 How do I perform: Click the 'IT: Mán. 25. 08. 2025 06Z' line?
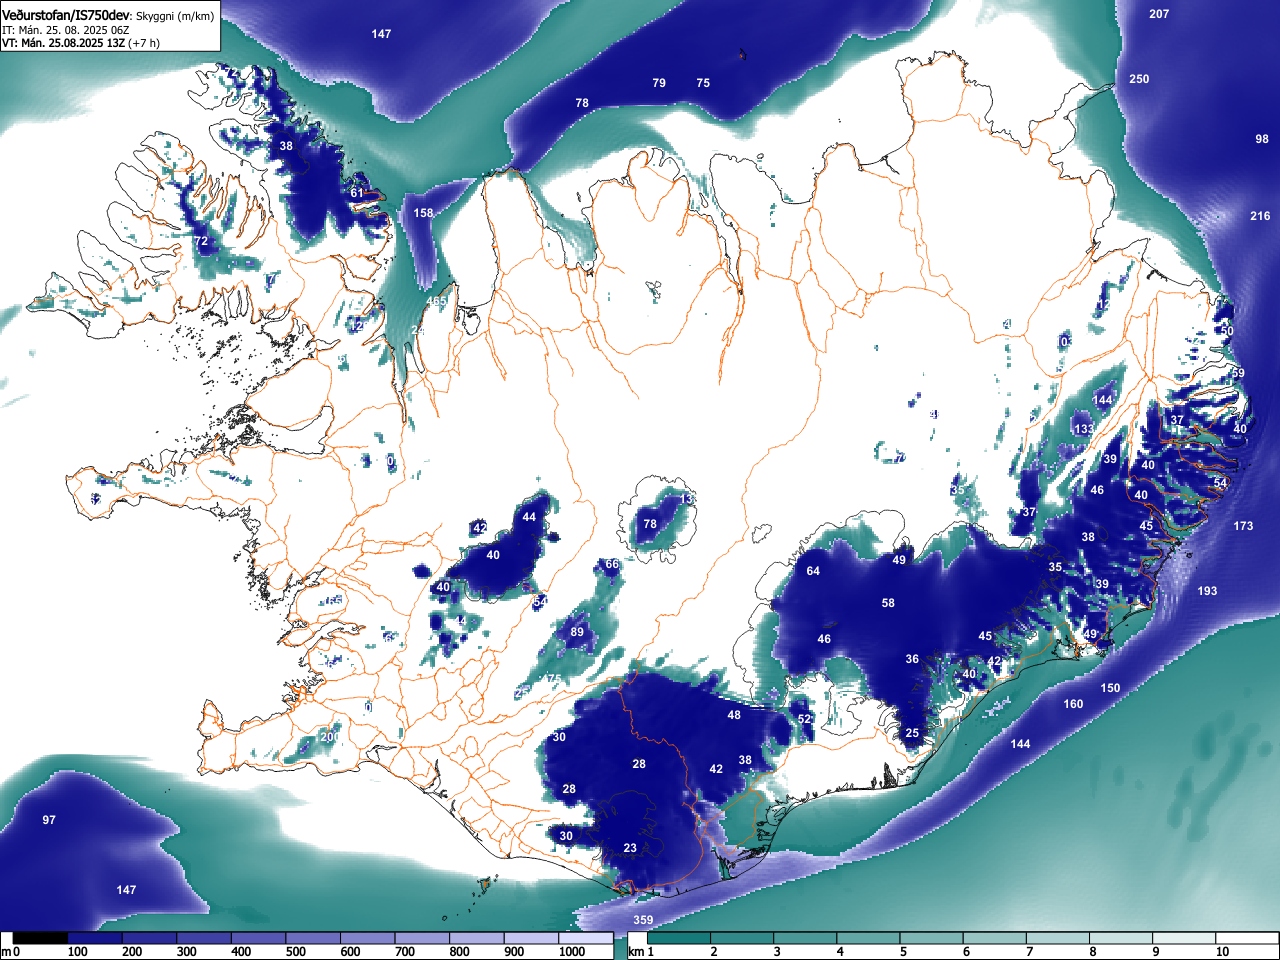point(67,30)
